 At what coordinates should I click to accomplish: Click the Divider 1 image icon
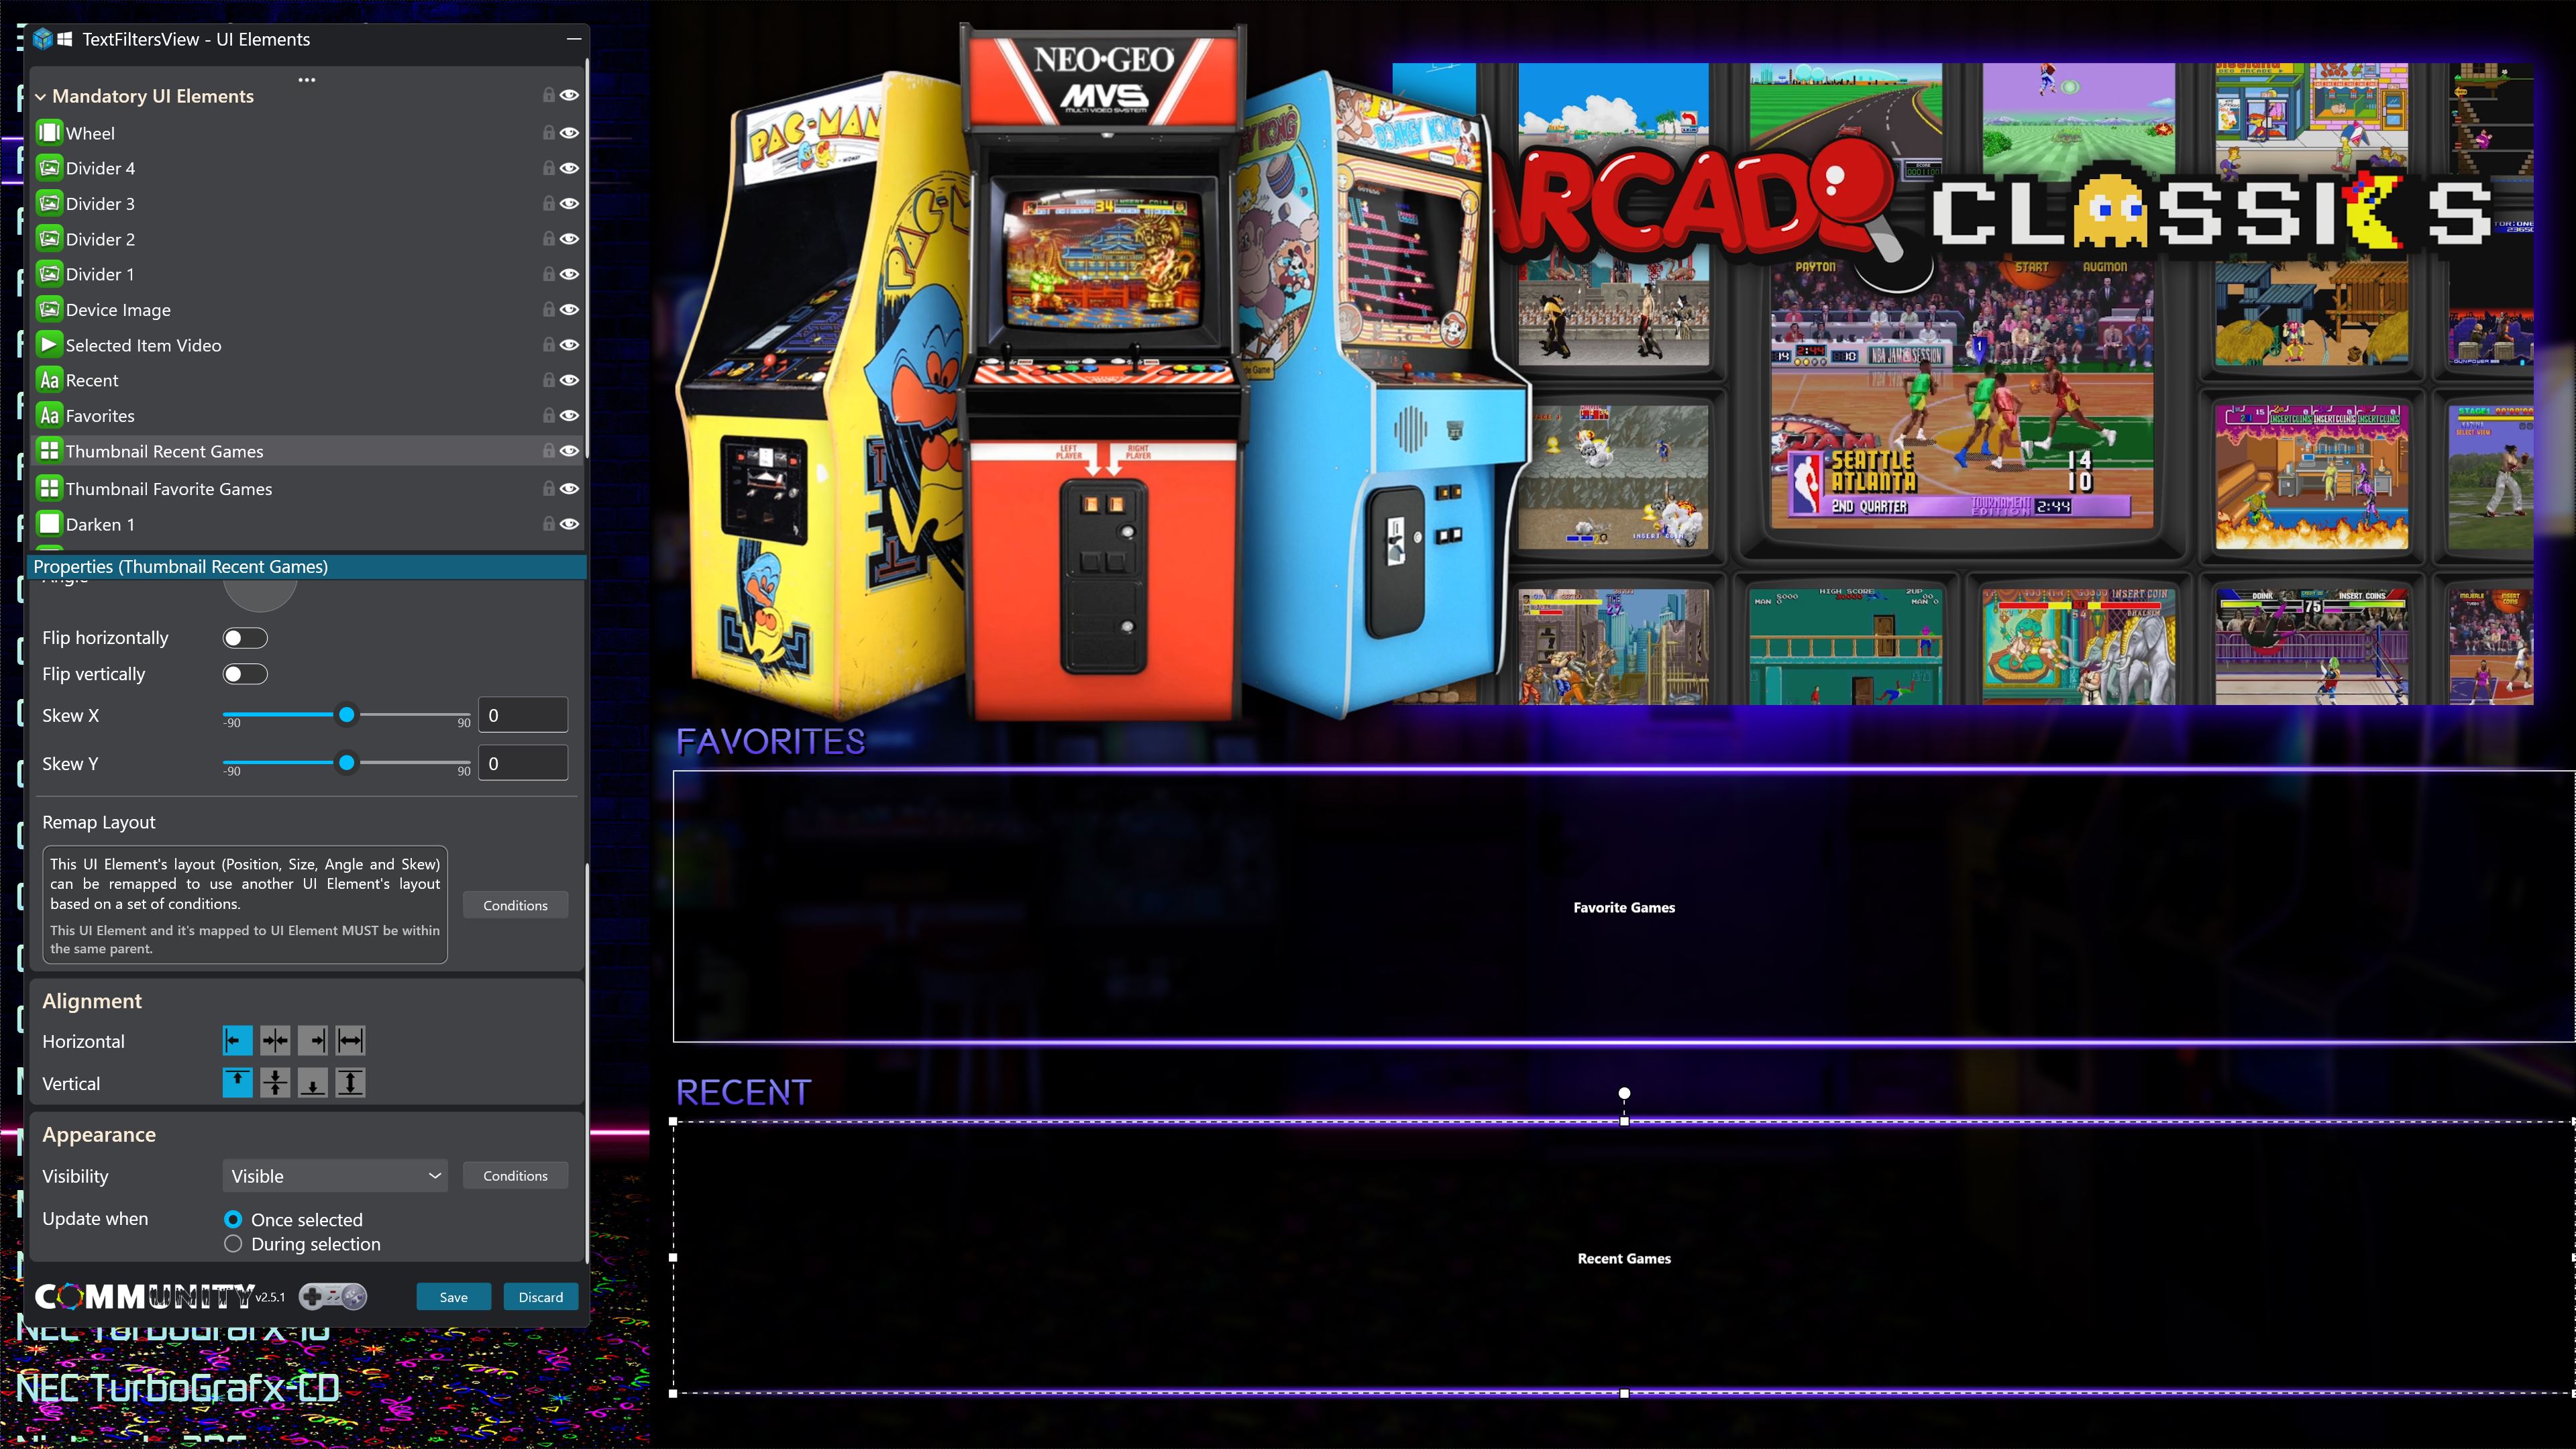coord(49,274)
